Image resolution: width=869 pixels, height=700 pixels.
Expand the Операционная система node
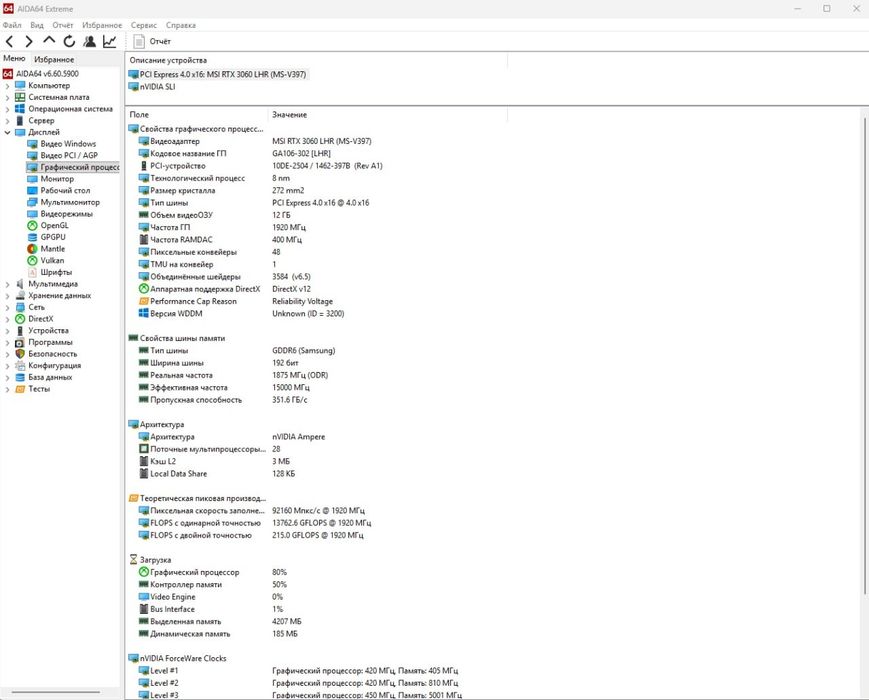[7, 109]
